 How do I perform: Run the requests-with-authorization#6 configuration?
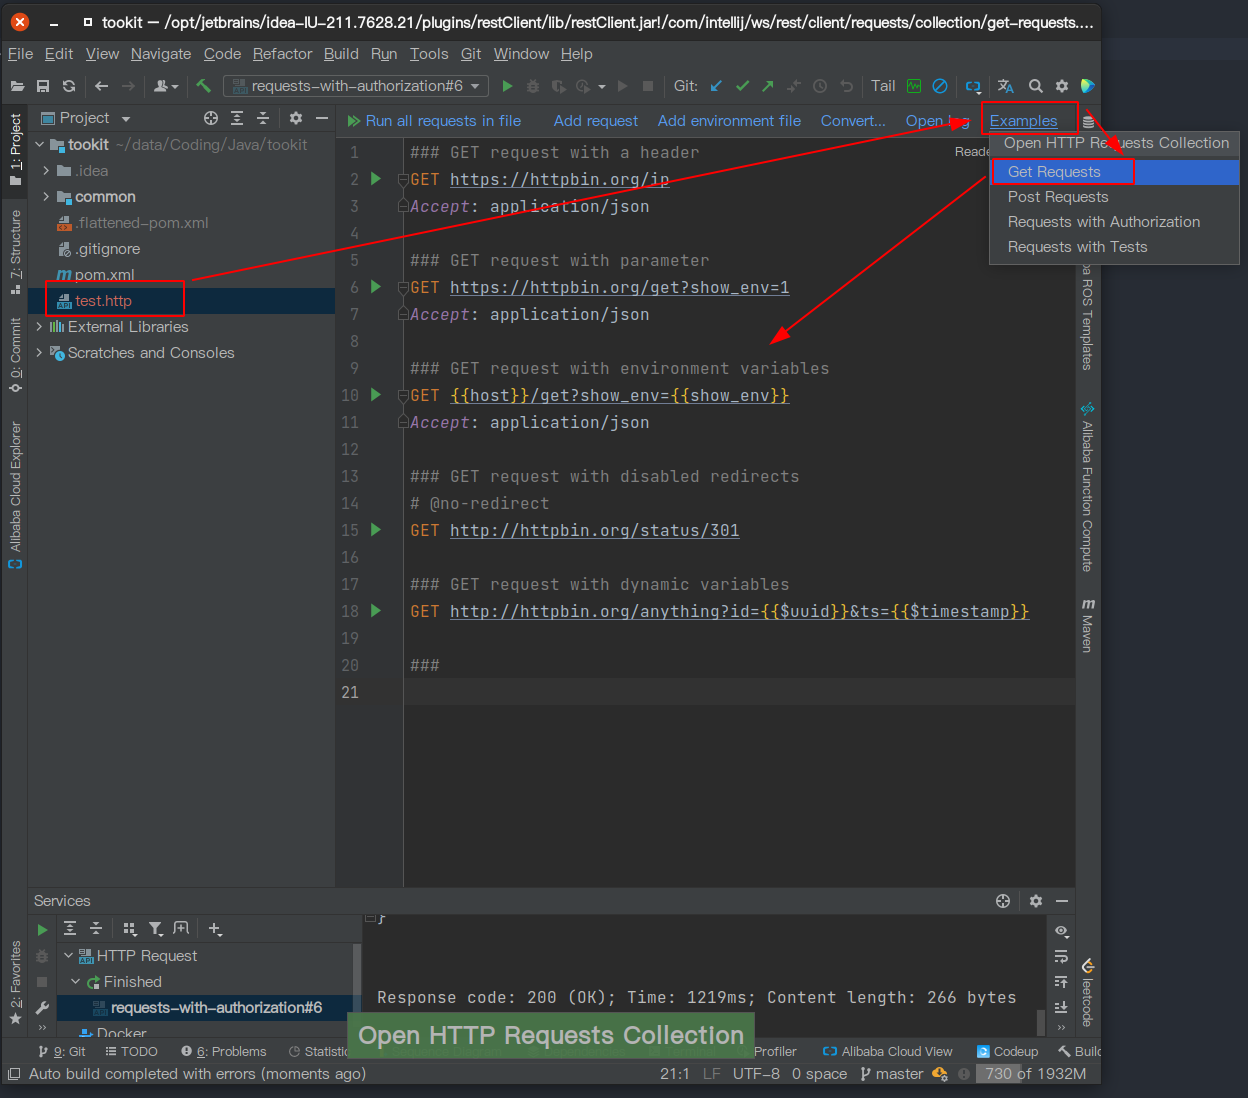click(x=507, y=86)
